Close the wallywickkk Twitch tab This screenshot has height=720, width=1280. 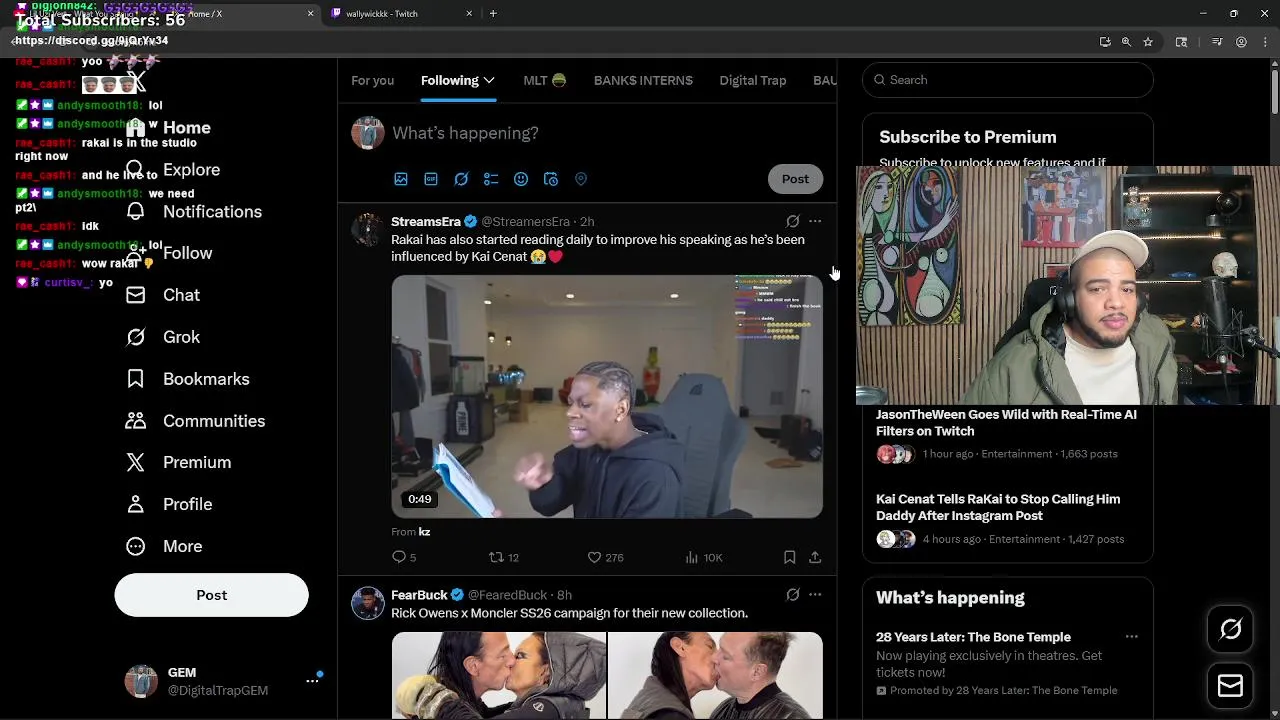coord(469,14)
